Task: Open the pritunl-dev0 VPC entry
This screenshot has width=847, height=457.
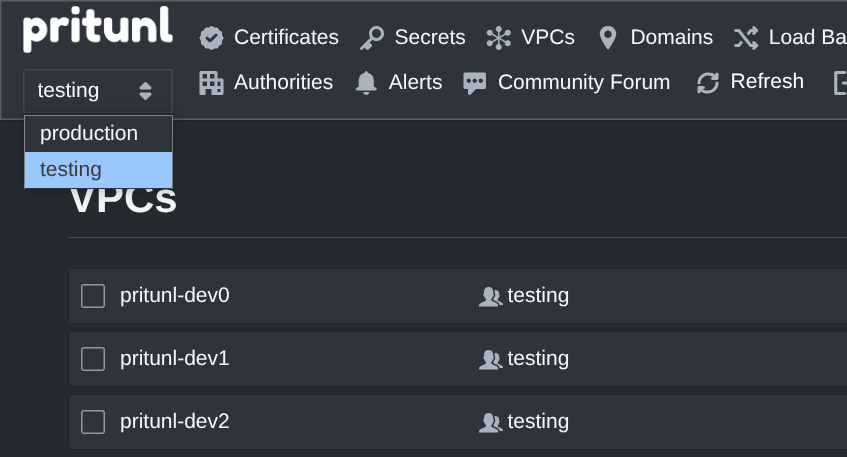Action: [175, 296]
